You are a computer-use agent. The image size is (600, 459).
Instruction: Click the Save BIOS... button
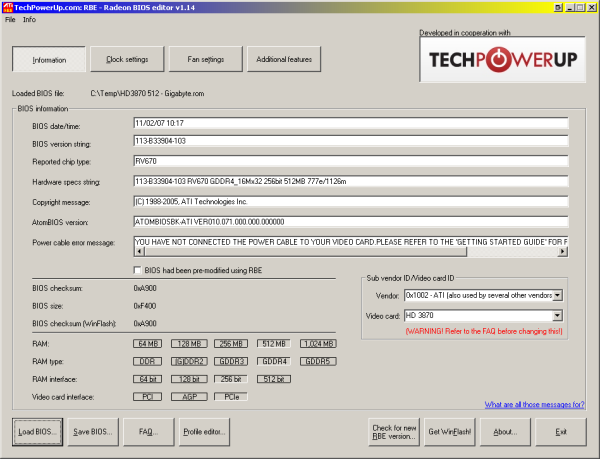click(x=93, y=432)
